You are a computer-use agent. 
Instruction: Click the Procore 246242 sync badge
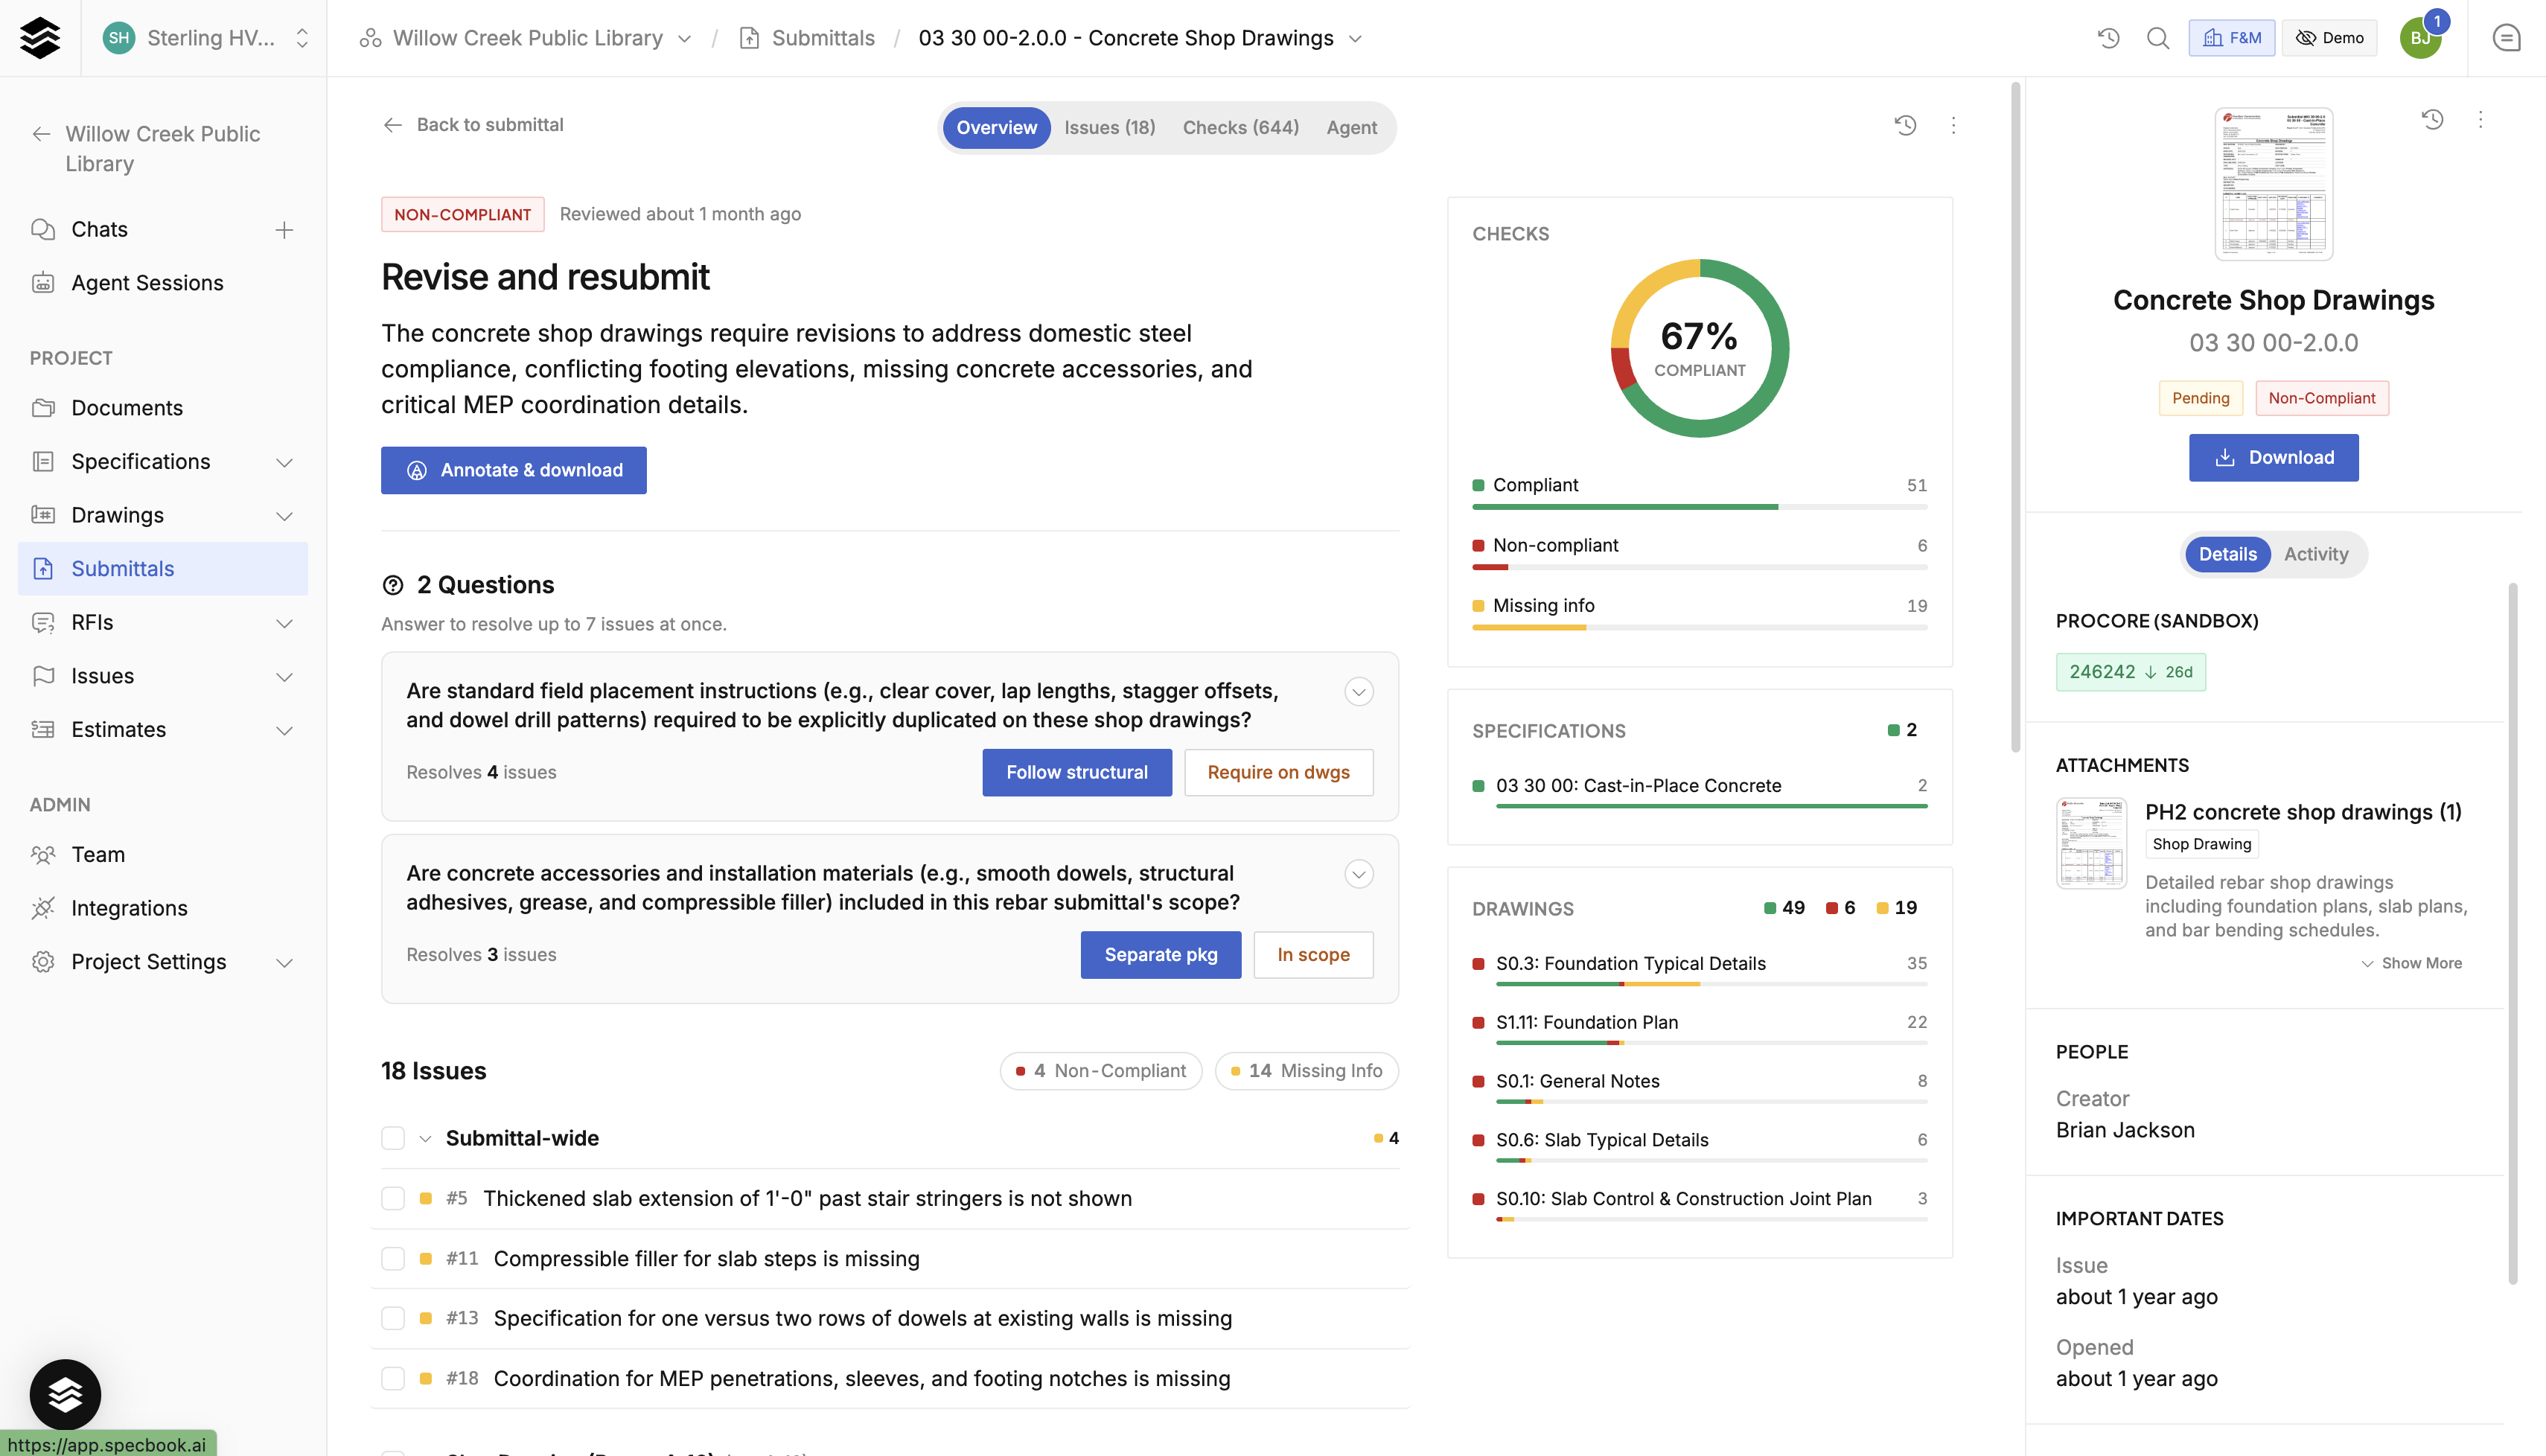tap(2130, 672)
